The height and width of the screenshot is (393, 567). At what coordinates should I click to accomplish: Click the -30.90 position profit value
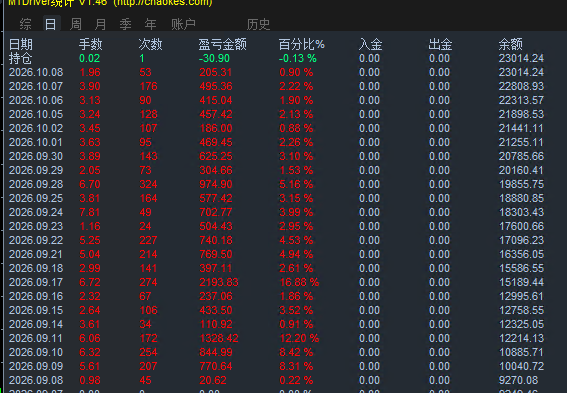point(214,58)
